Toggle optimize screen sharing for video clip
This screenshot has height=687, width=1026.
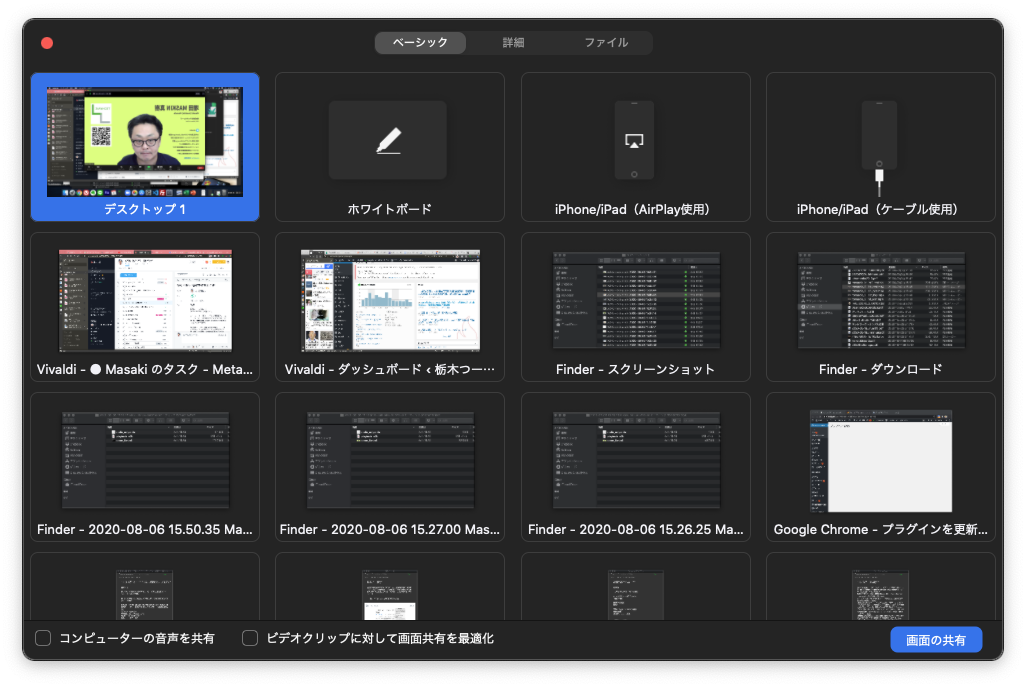coord(251,638)
